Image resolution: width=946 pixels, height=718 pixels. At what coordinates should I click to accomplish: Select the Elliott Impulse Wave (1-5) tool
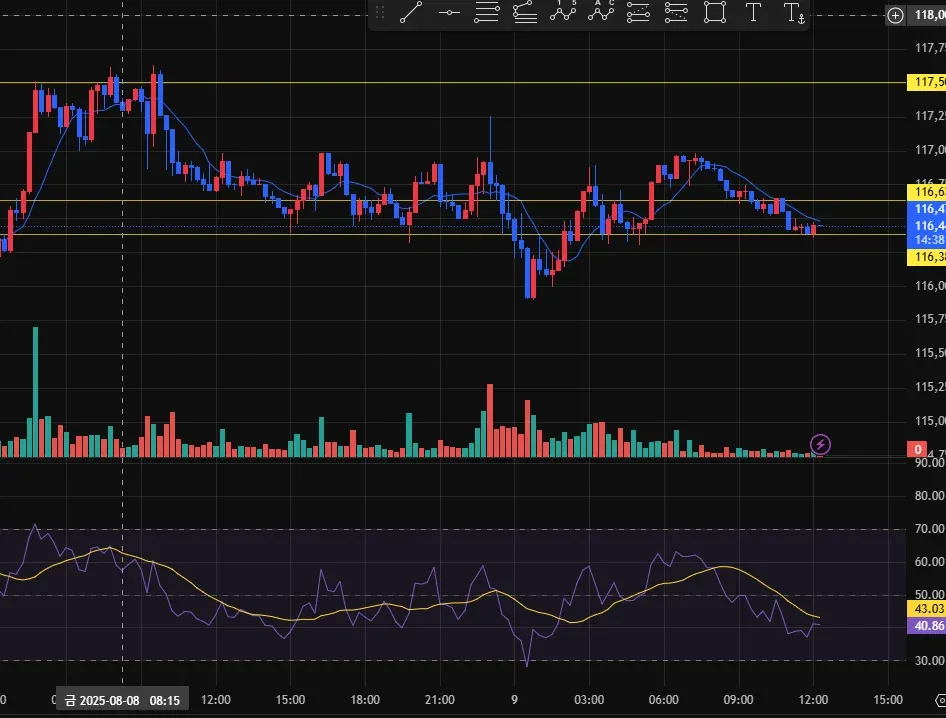click(563, 11)
